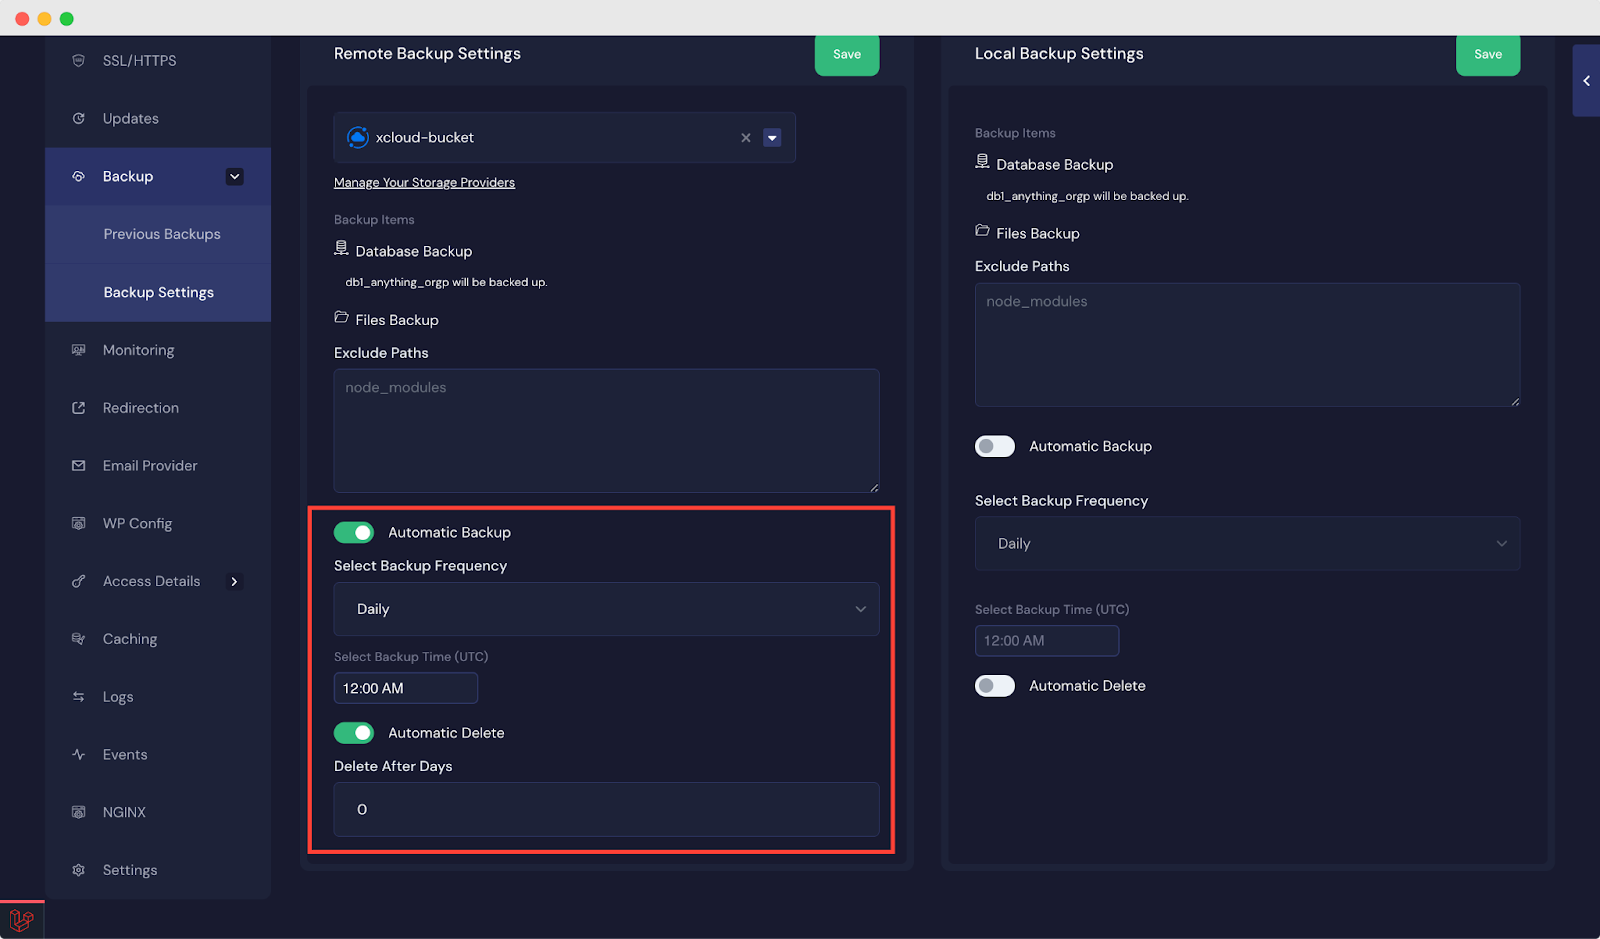Turn off Automatic Delete for remote backups

(x=353, y=732)
